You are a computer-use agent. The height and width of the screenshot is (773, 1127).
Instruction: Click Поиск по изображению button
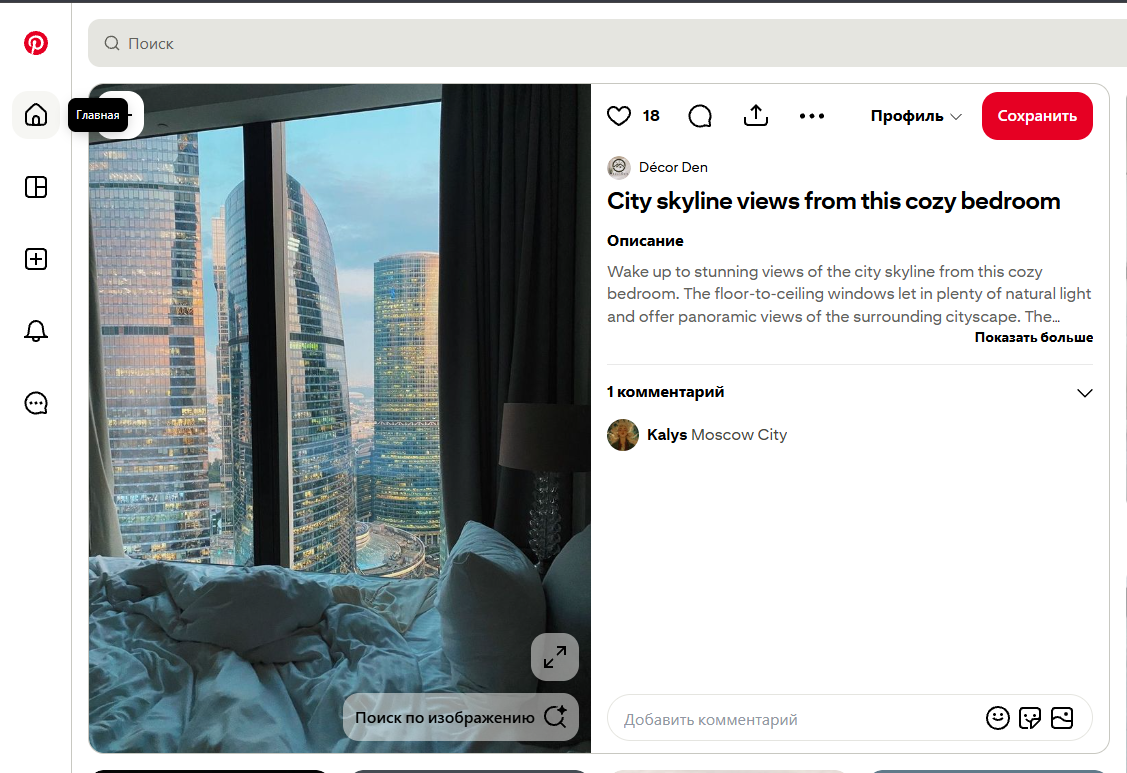[461, 717]
